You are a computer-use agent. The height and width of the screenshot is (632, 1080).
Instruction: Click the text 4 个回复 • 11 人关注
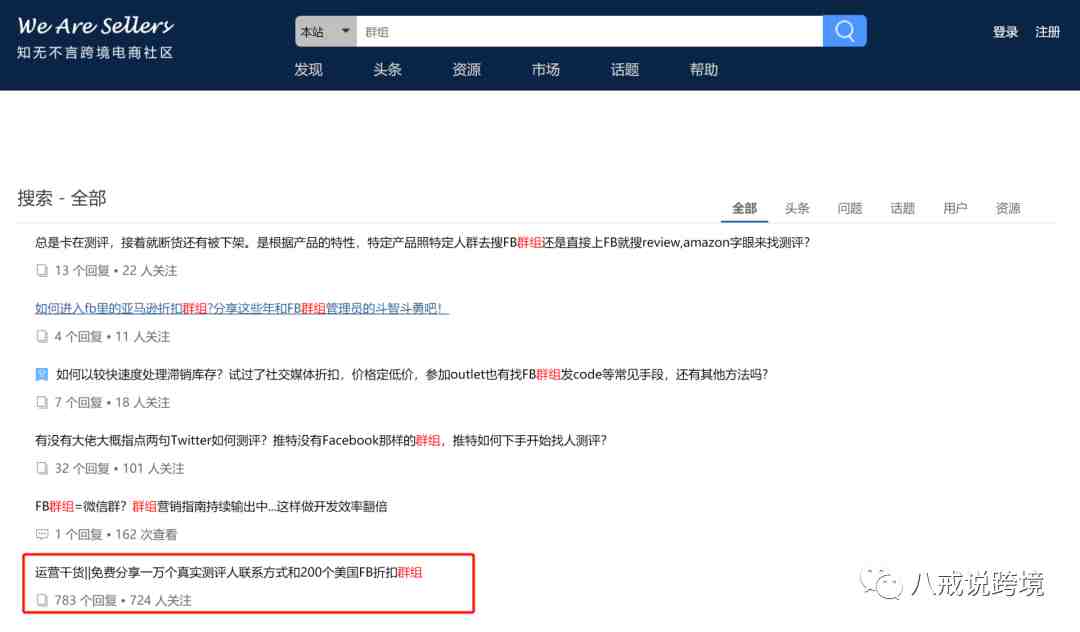112,337
